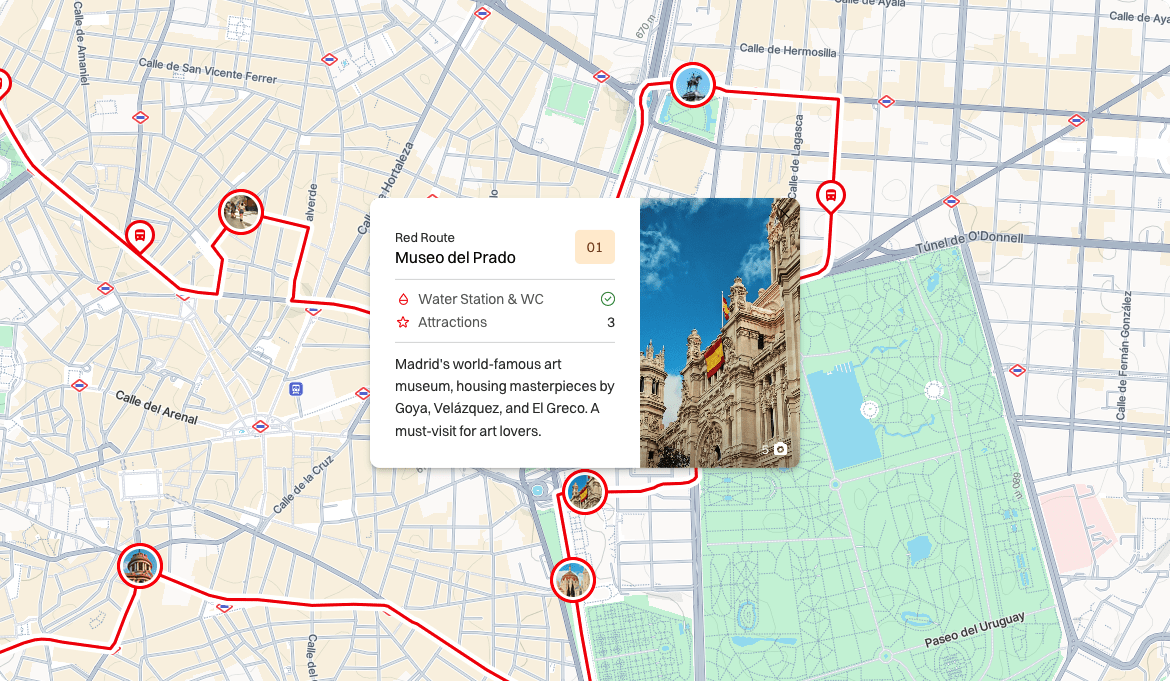The width and height of the screenshot is (1170, 681).
Task: Click the Túnel de O'Donnell label
Action: pos(969,242)
